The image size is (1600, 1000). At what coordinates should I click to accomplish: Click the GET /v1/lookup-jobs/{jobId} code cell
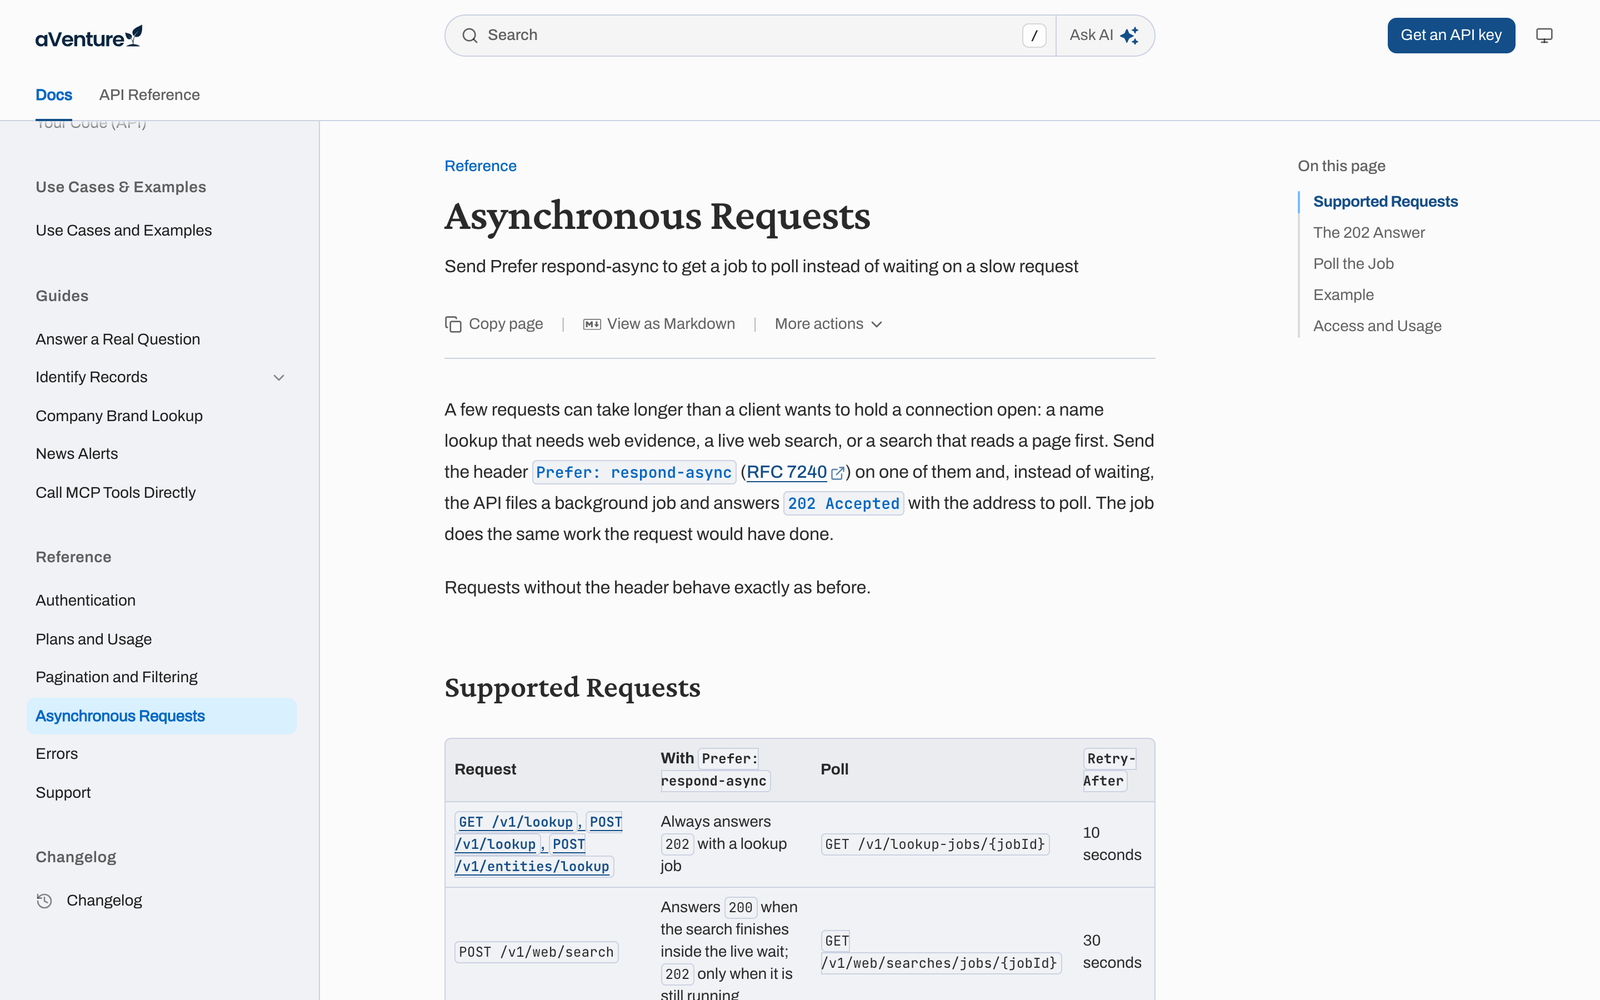coord(935,844)
